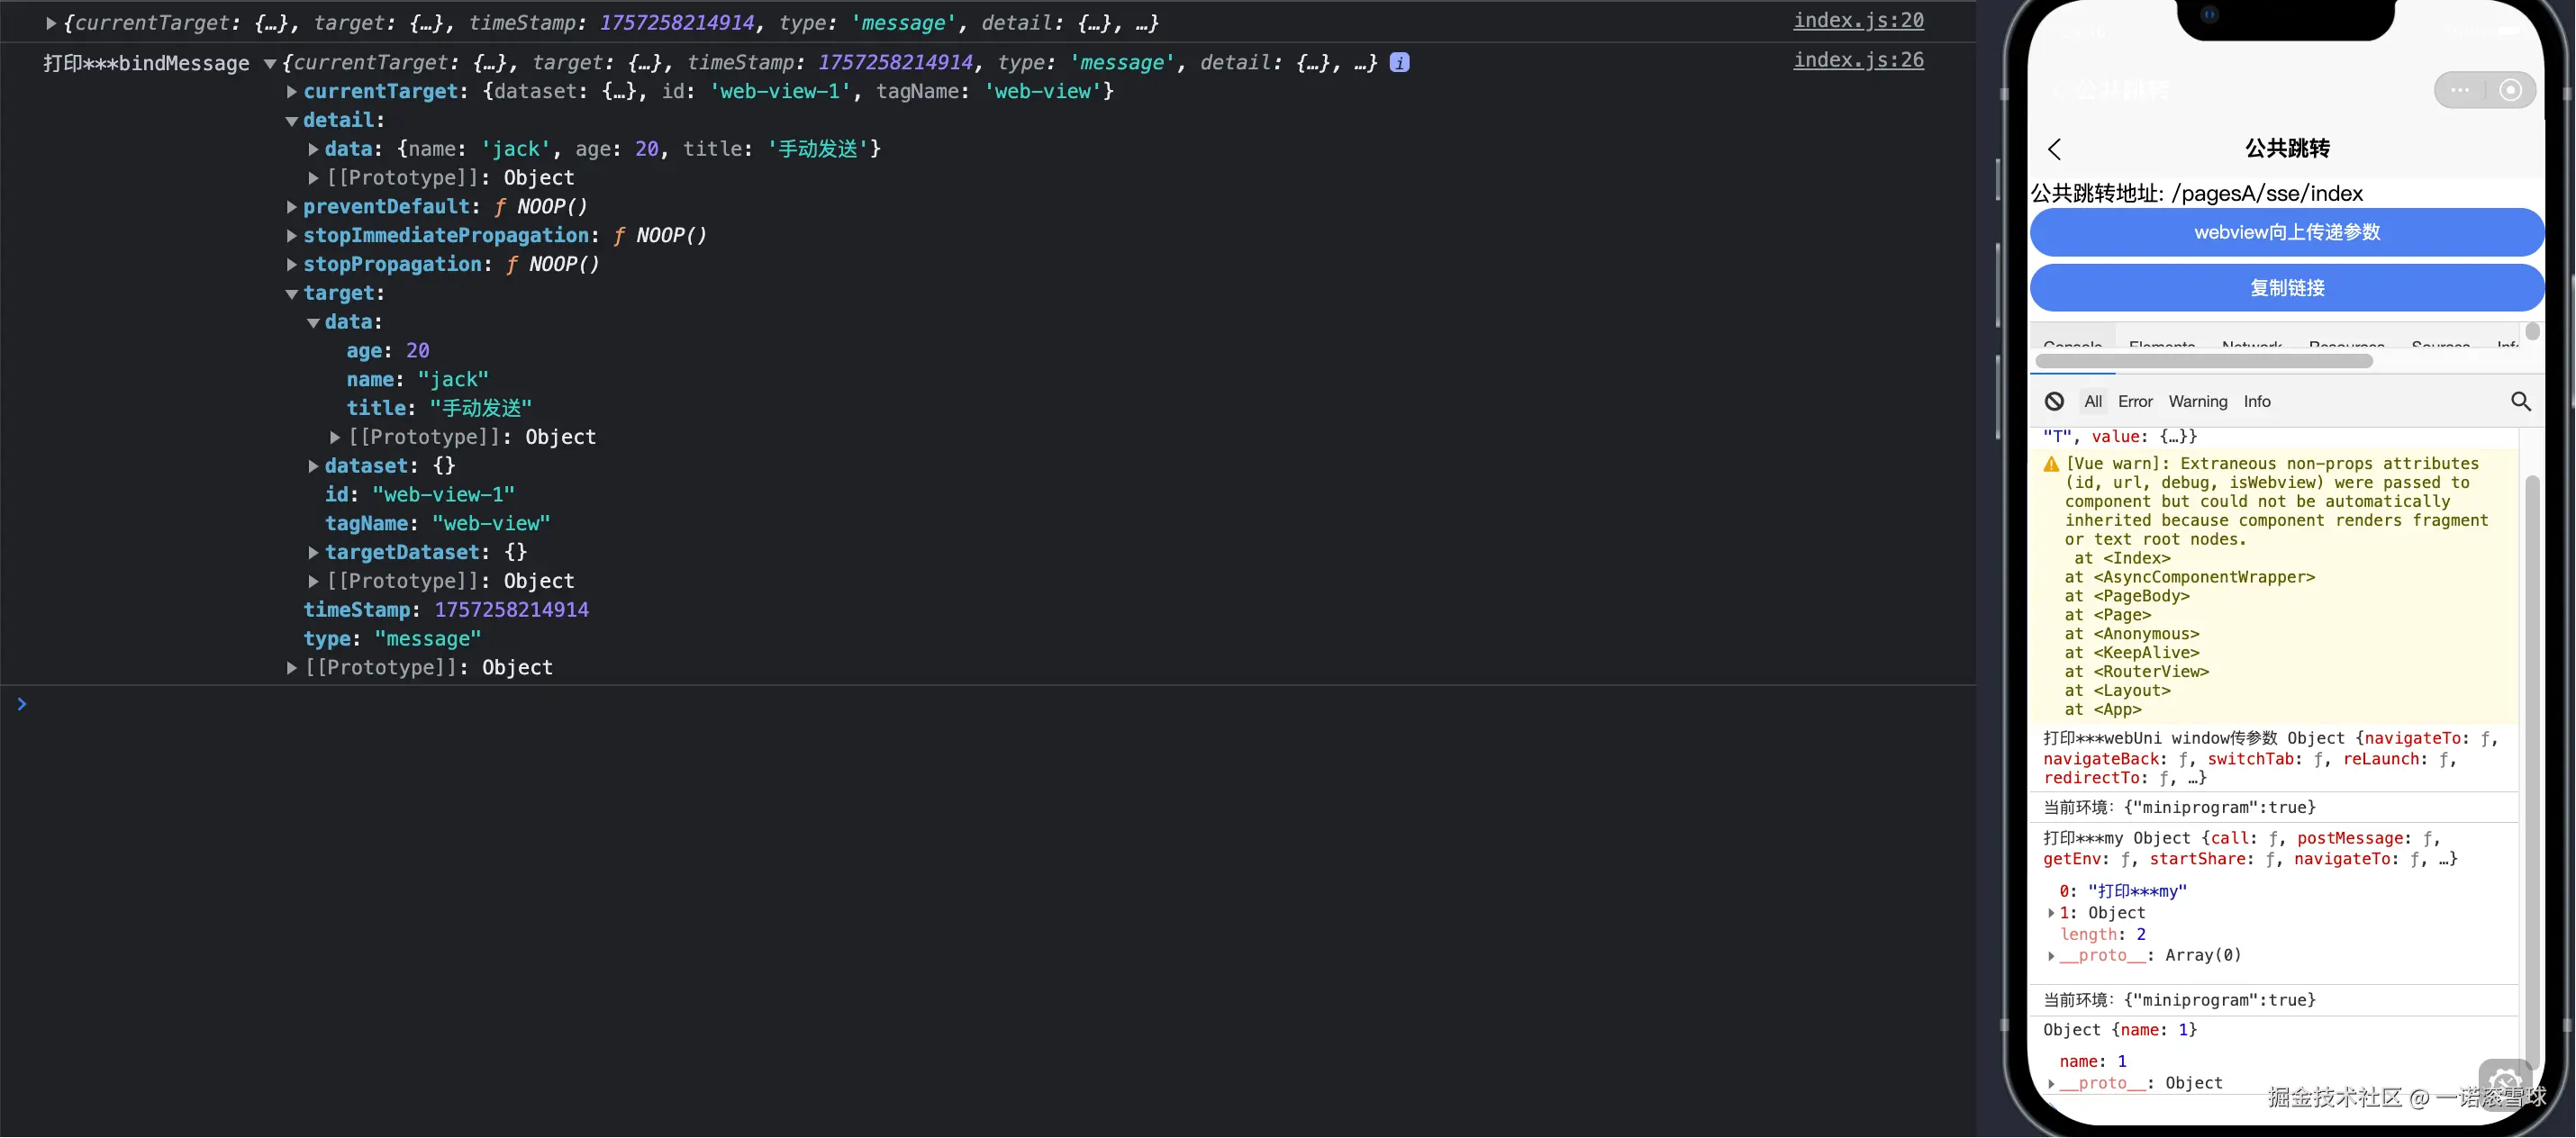Open the mini program three-dots menu
Screen dimensions: 2576x1138
tap(2460, 90)
